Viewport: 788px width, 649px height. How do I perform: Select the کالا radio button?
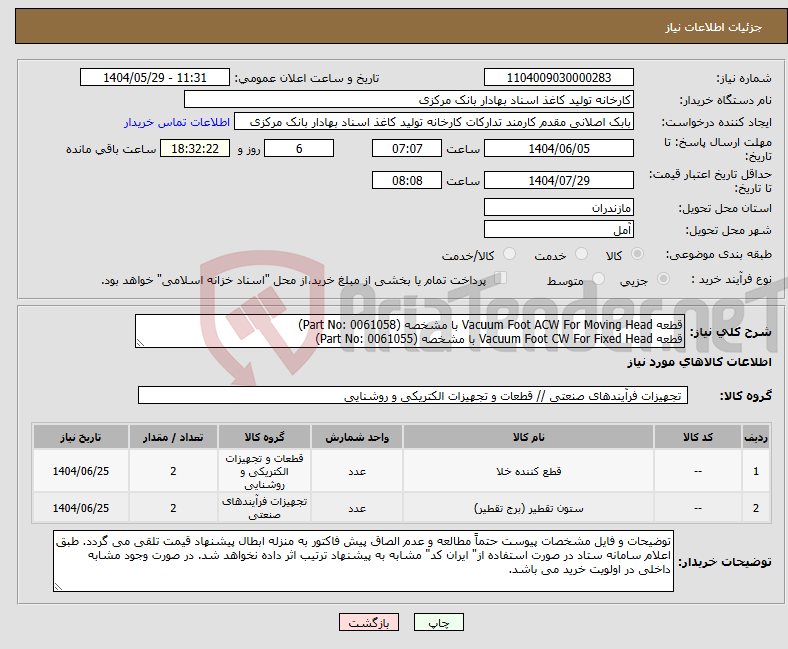coord(638,255)
